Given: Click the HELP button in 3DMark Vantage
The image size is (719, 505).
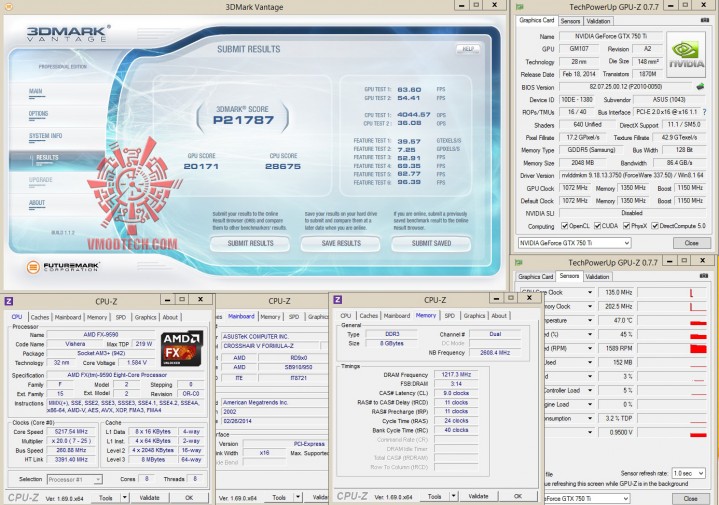Looking at the screenshot, I should tap(468, 49).
